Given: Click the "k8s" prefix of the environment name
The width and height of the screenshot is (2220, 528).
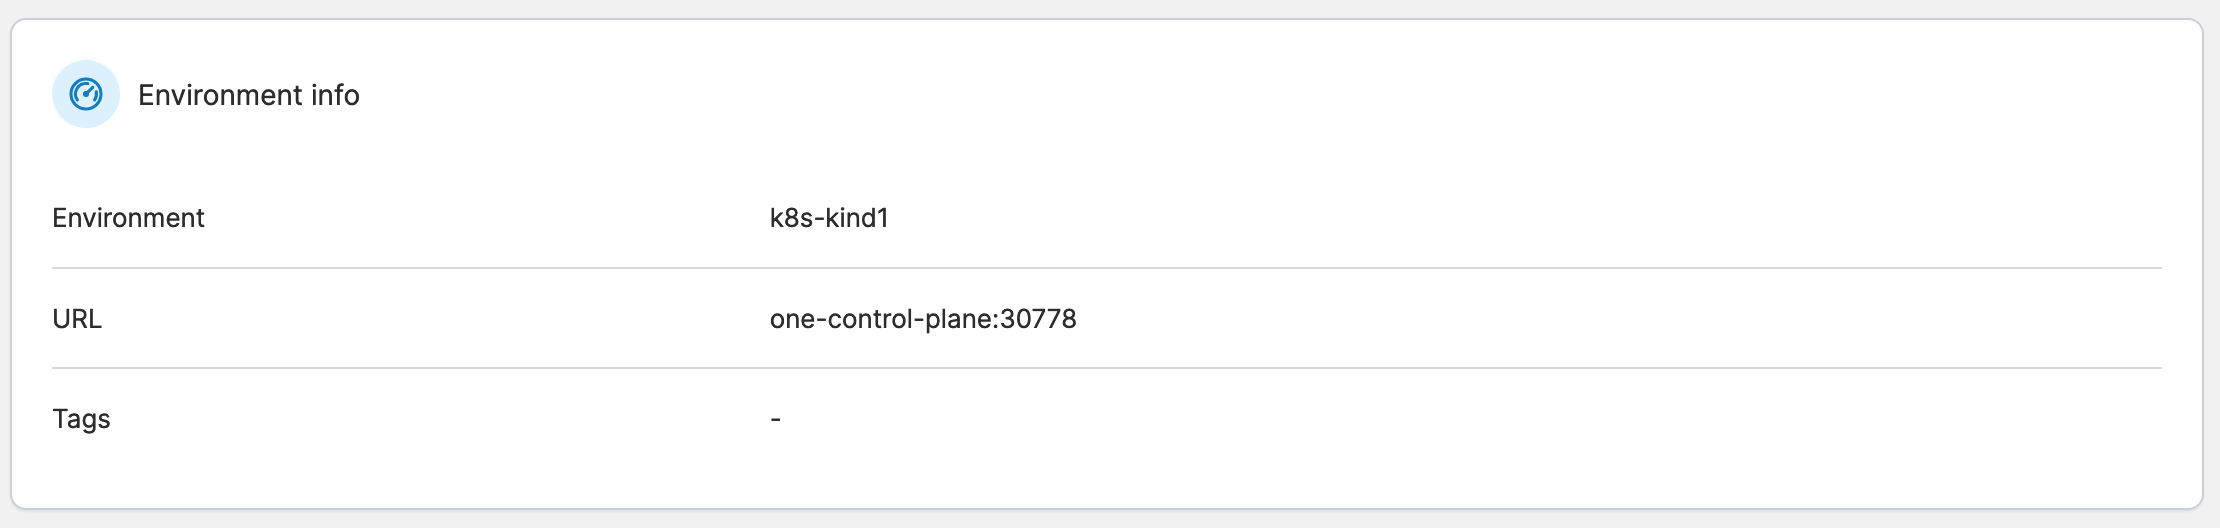Looking at the screenshot, I should [791, 218].
